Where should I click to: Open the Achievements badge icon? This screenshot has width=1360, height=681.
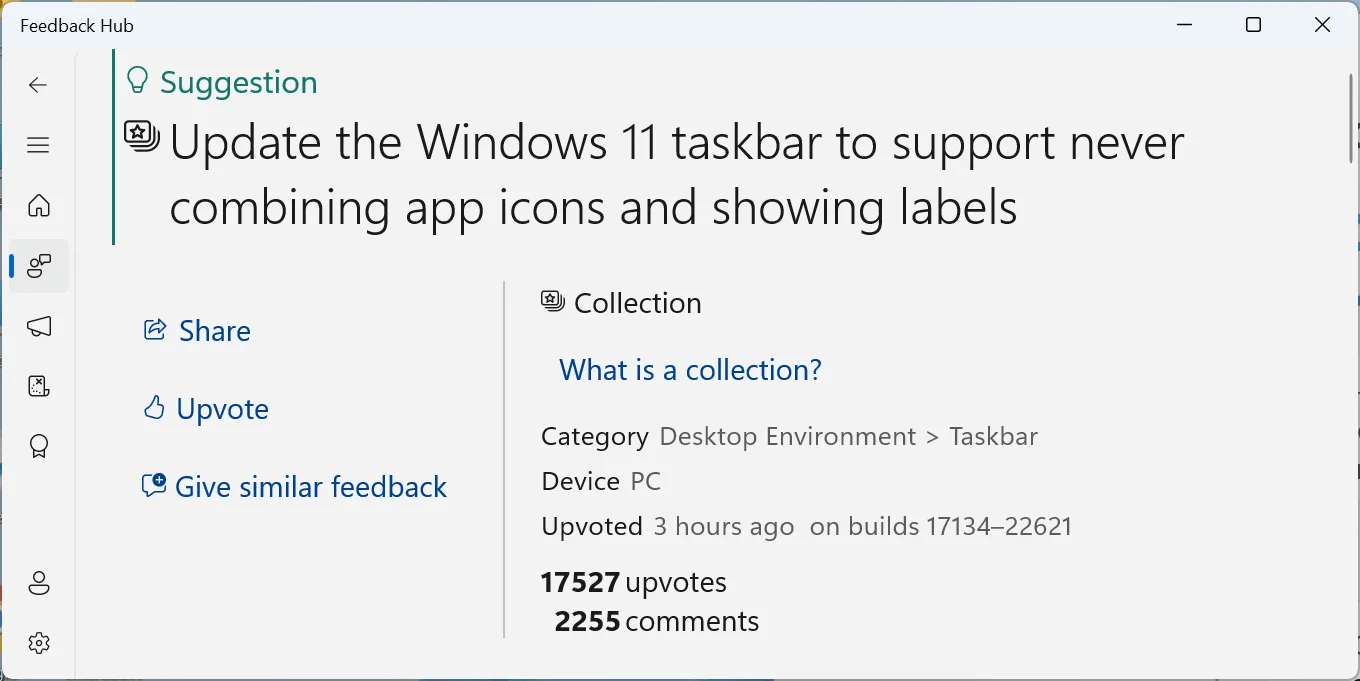tap(38, 446)
